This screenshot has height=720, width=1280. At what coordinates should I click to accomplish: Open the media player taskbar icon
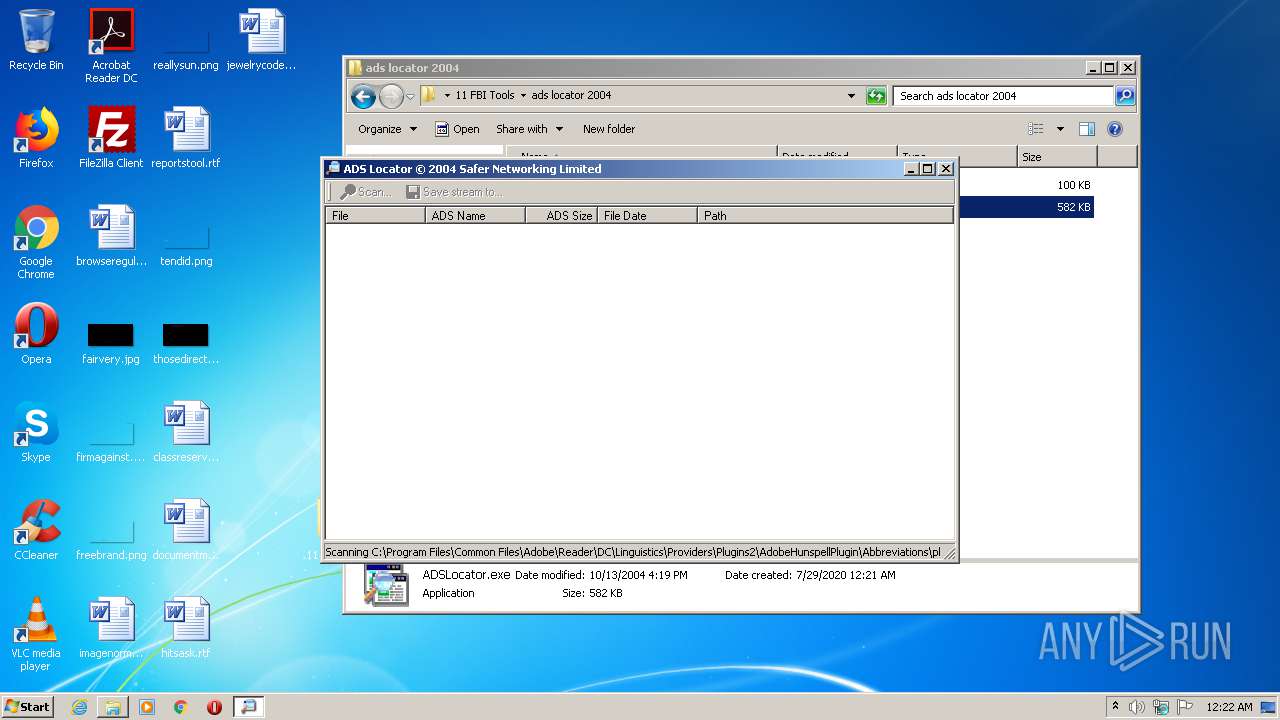pyautogui.click(x=147, y=707)
